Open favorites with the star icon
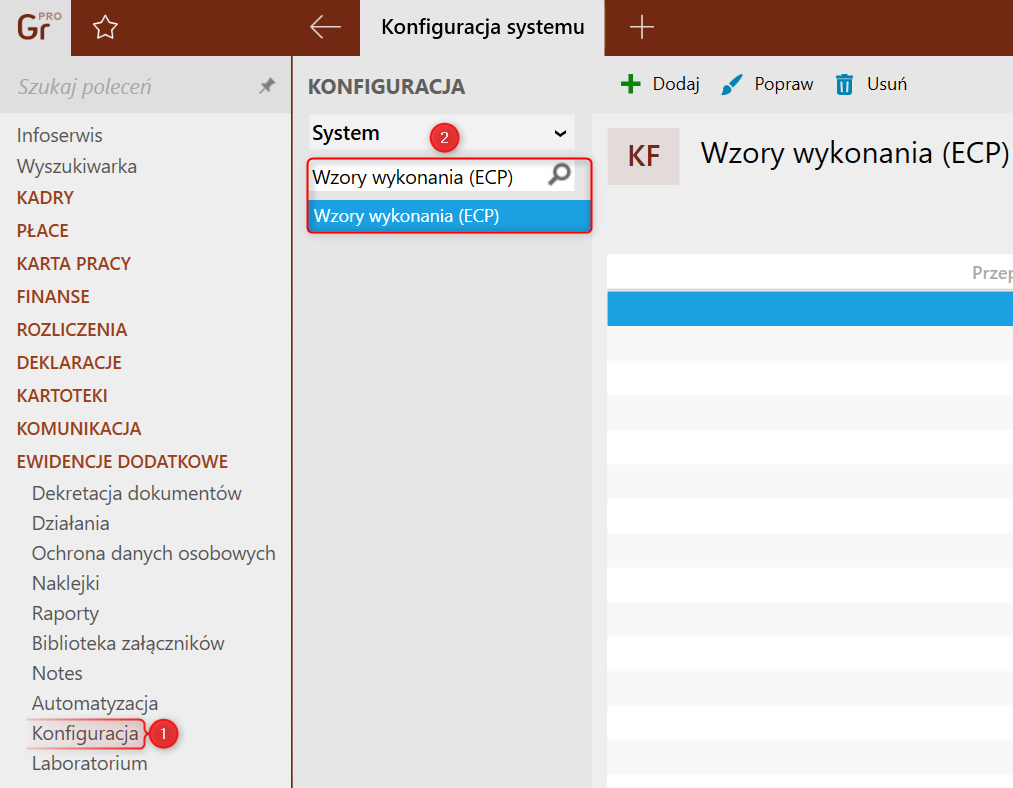 coord(105,27)
